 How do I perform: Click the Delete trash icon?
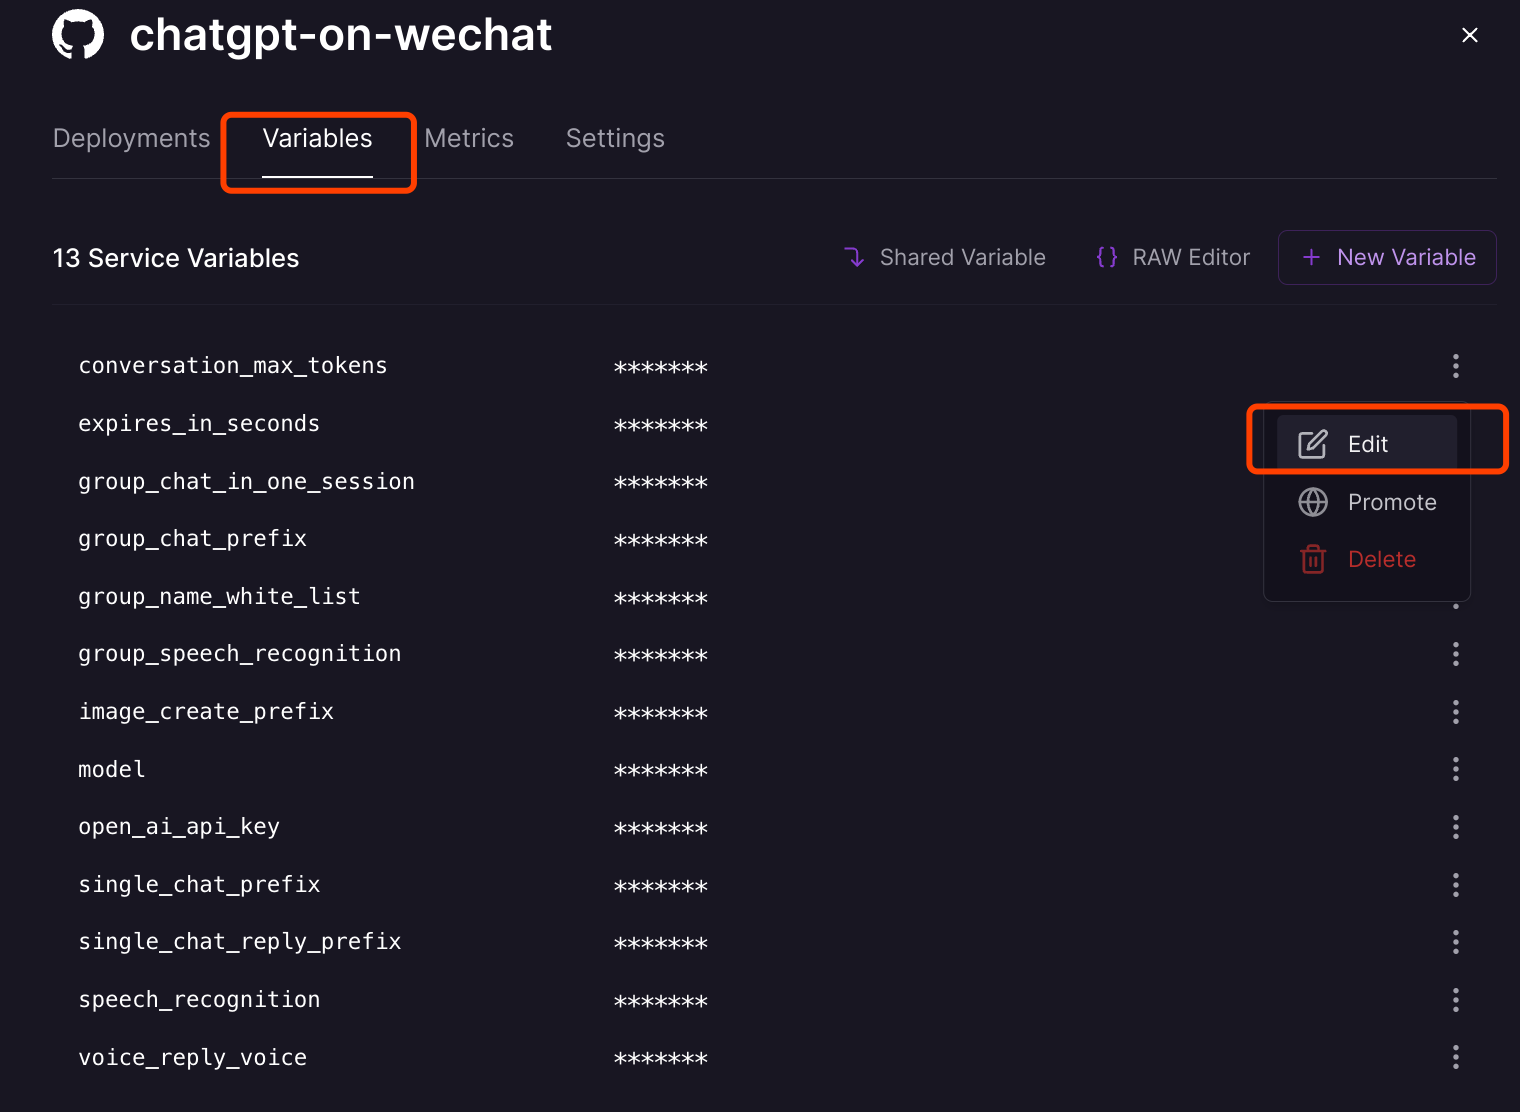pyautogui.click(x=1313, y=559)
